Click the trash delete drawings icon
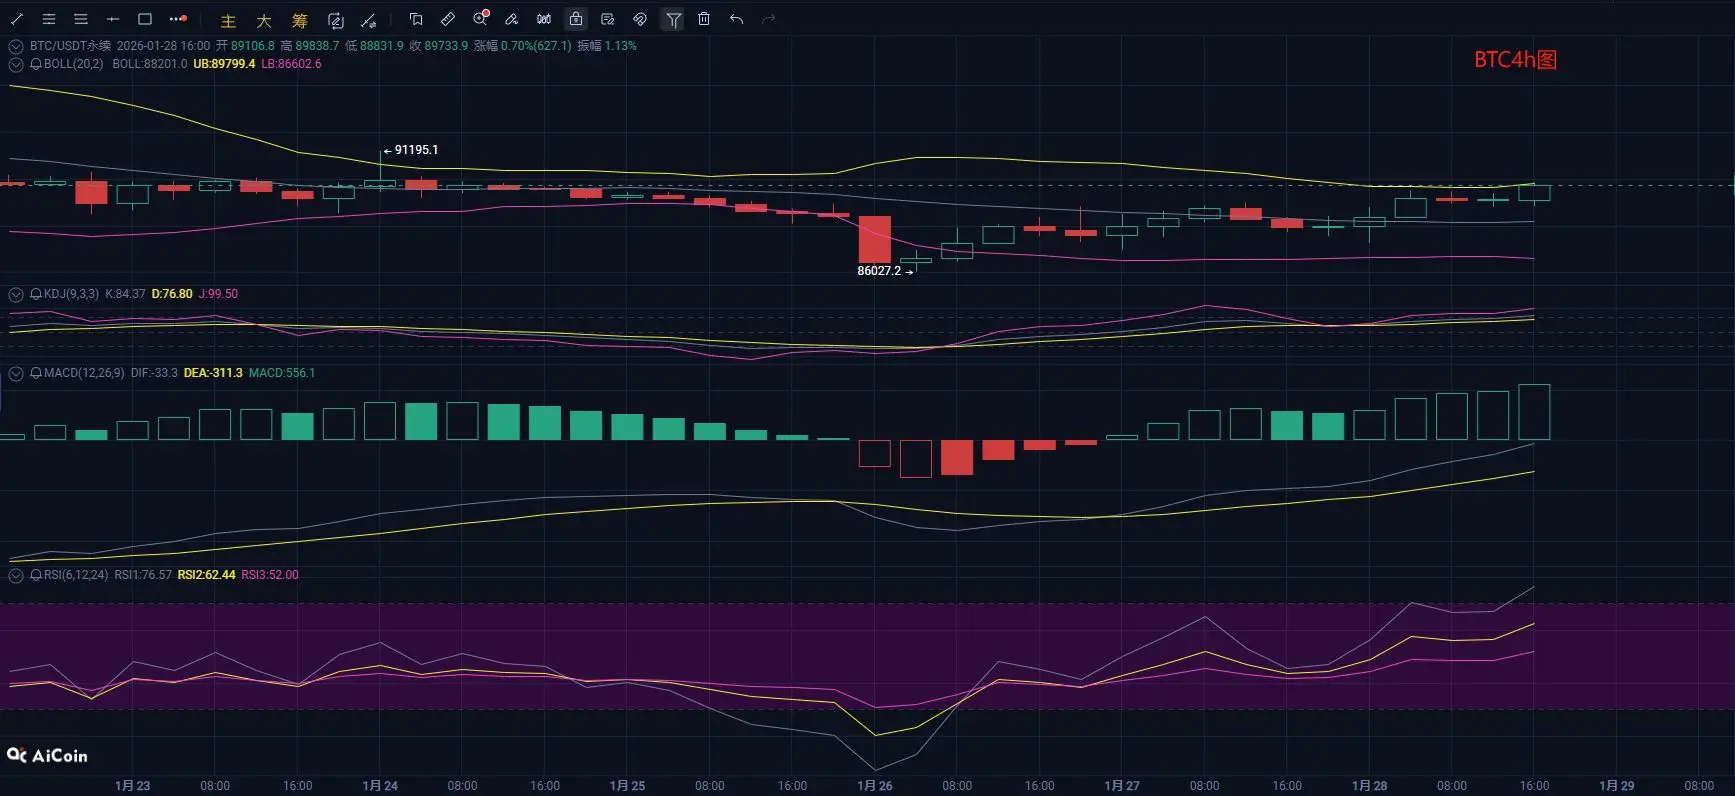This screenshot has height=796, width=1735. point(704,19)
